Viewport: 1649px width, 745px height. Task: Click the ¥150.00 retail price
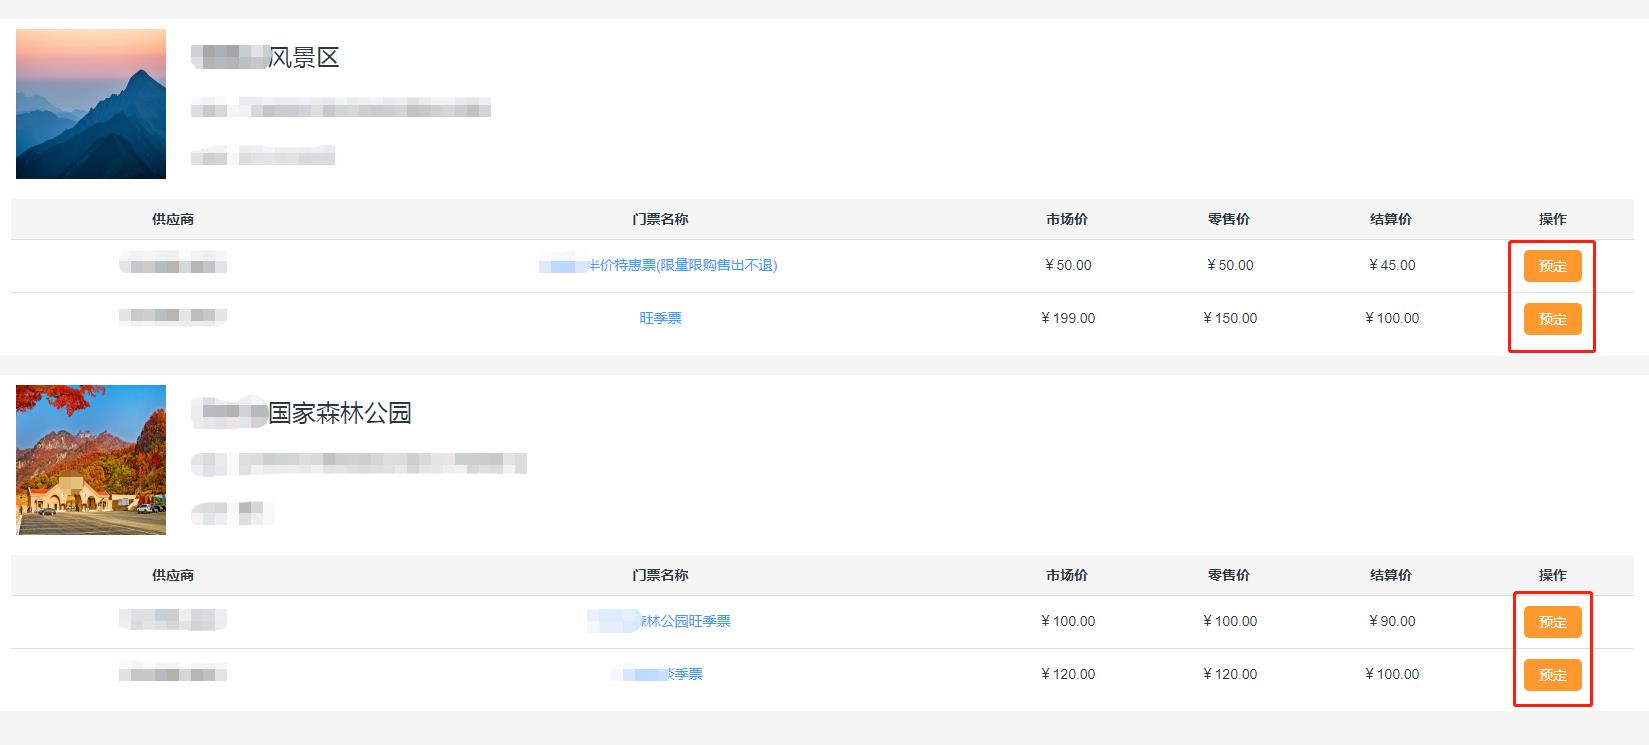tap(1229, 318)
